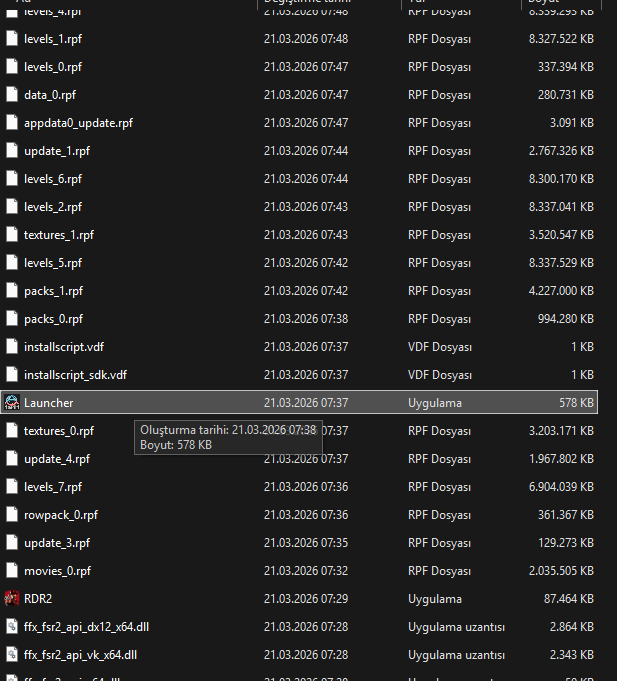
Task: Click the ffx_fsr2_api_dx12_x64.dll file icon
Action: click(x=12, y=626)
